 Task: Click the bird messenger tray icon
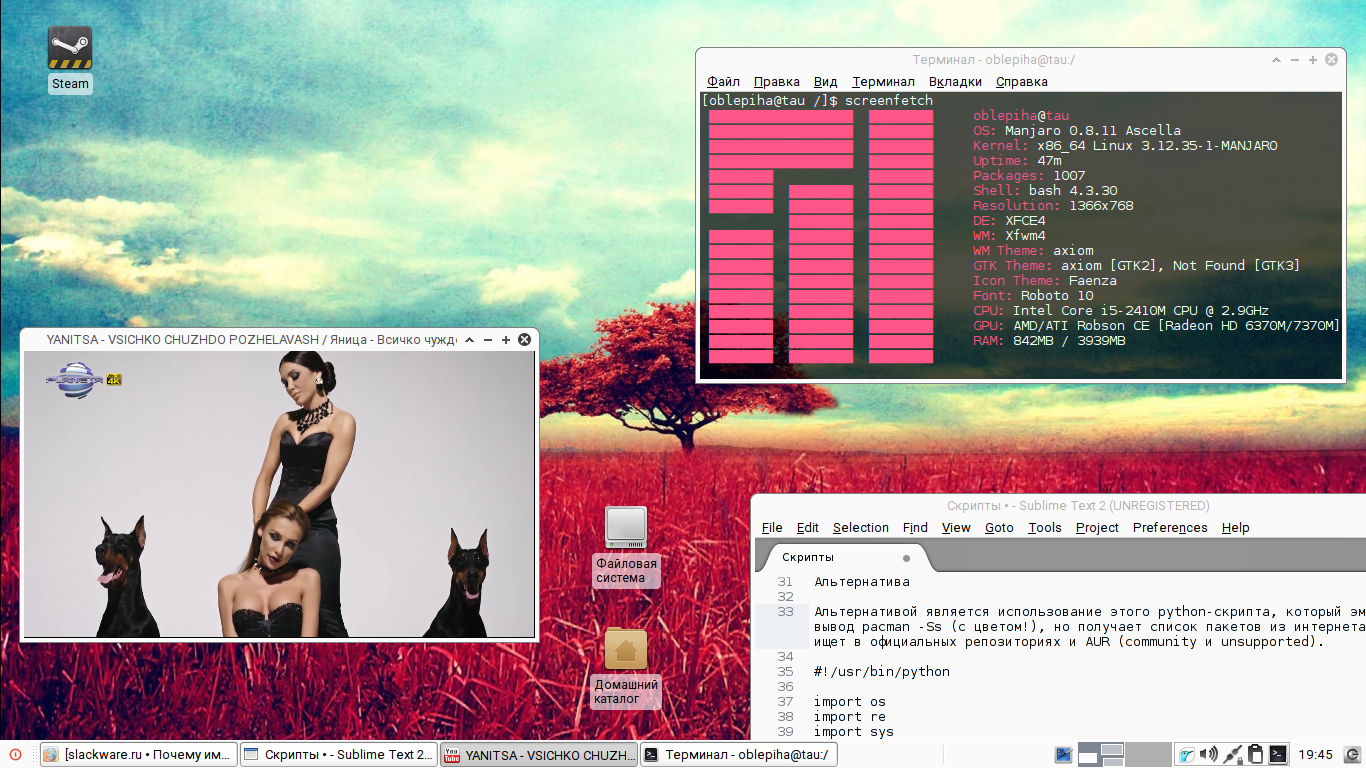(1187, 755)
